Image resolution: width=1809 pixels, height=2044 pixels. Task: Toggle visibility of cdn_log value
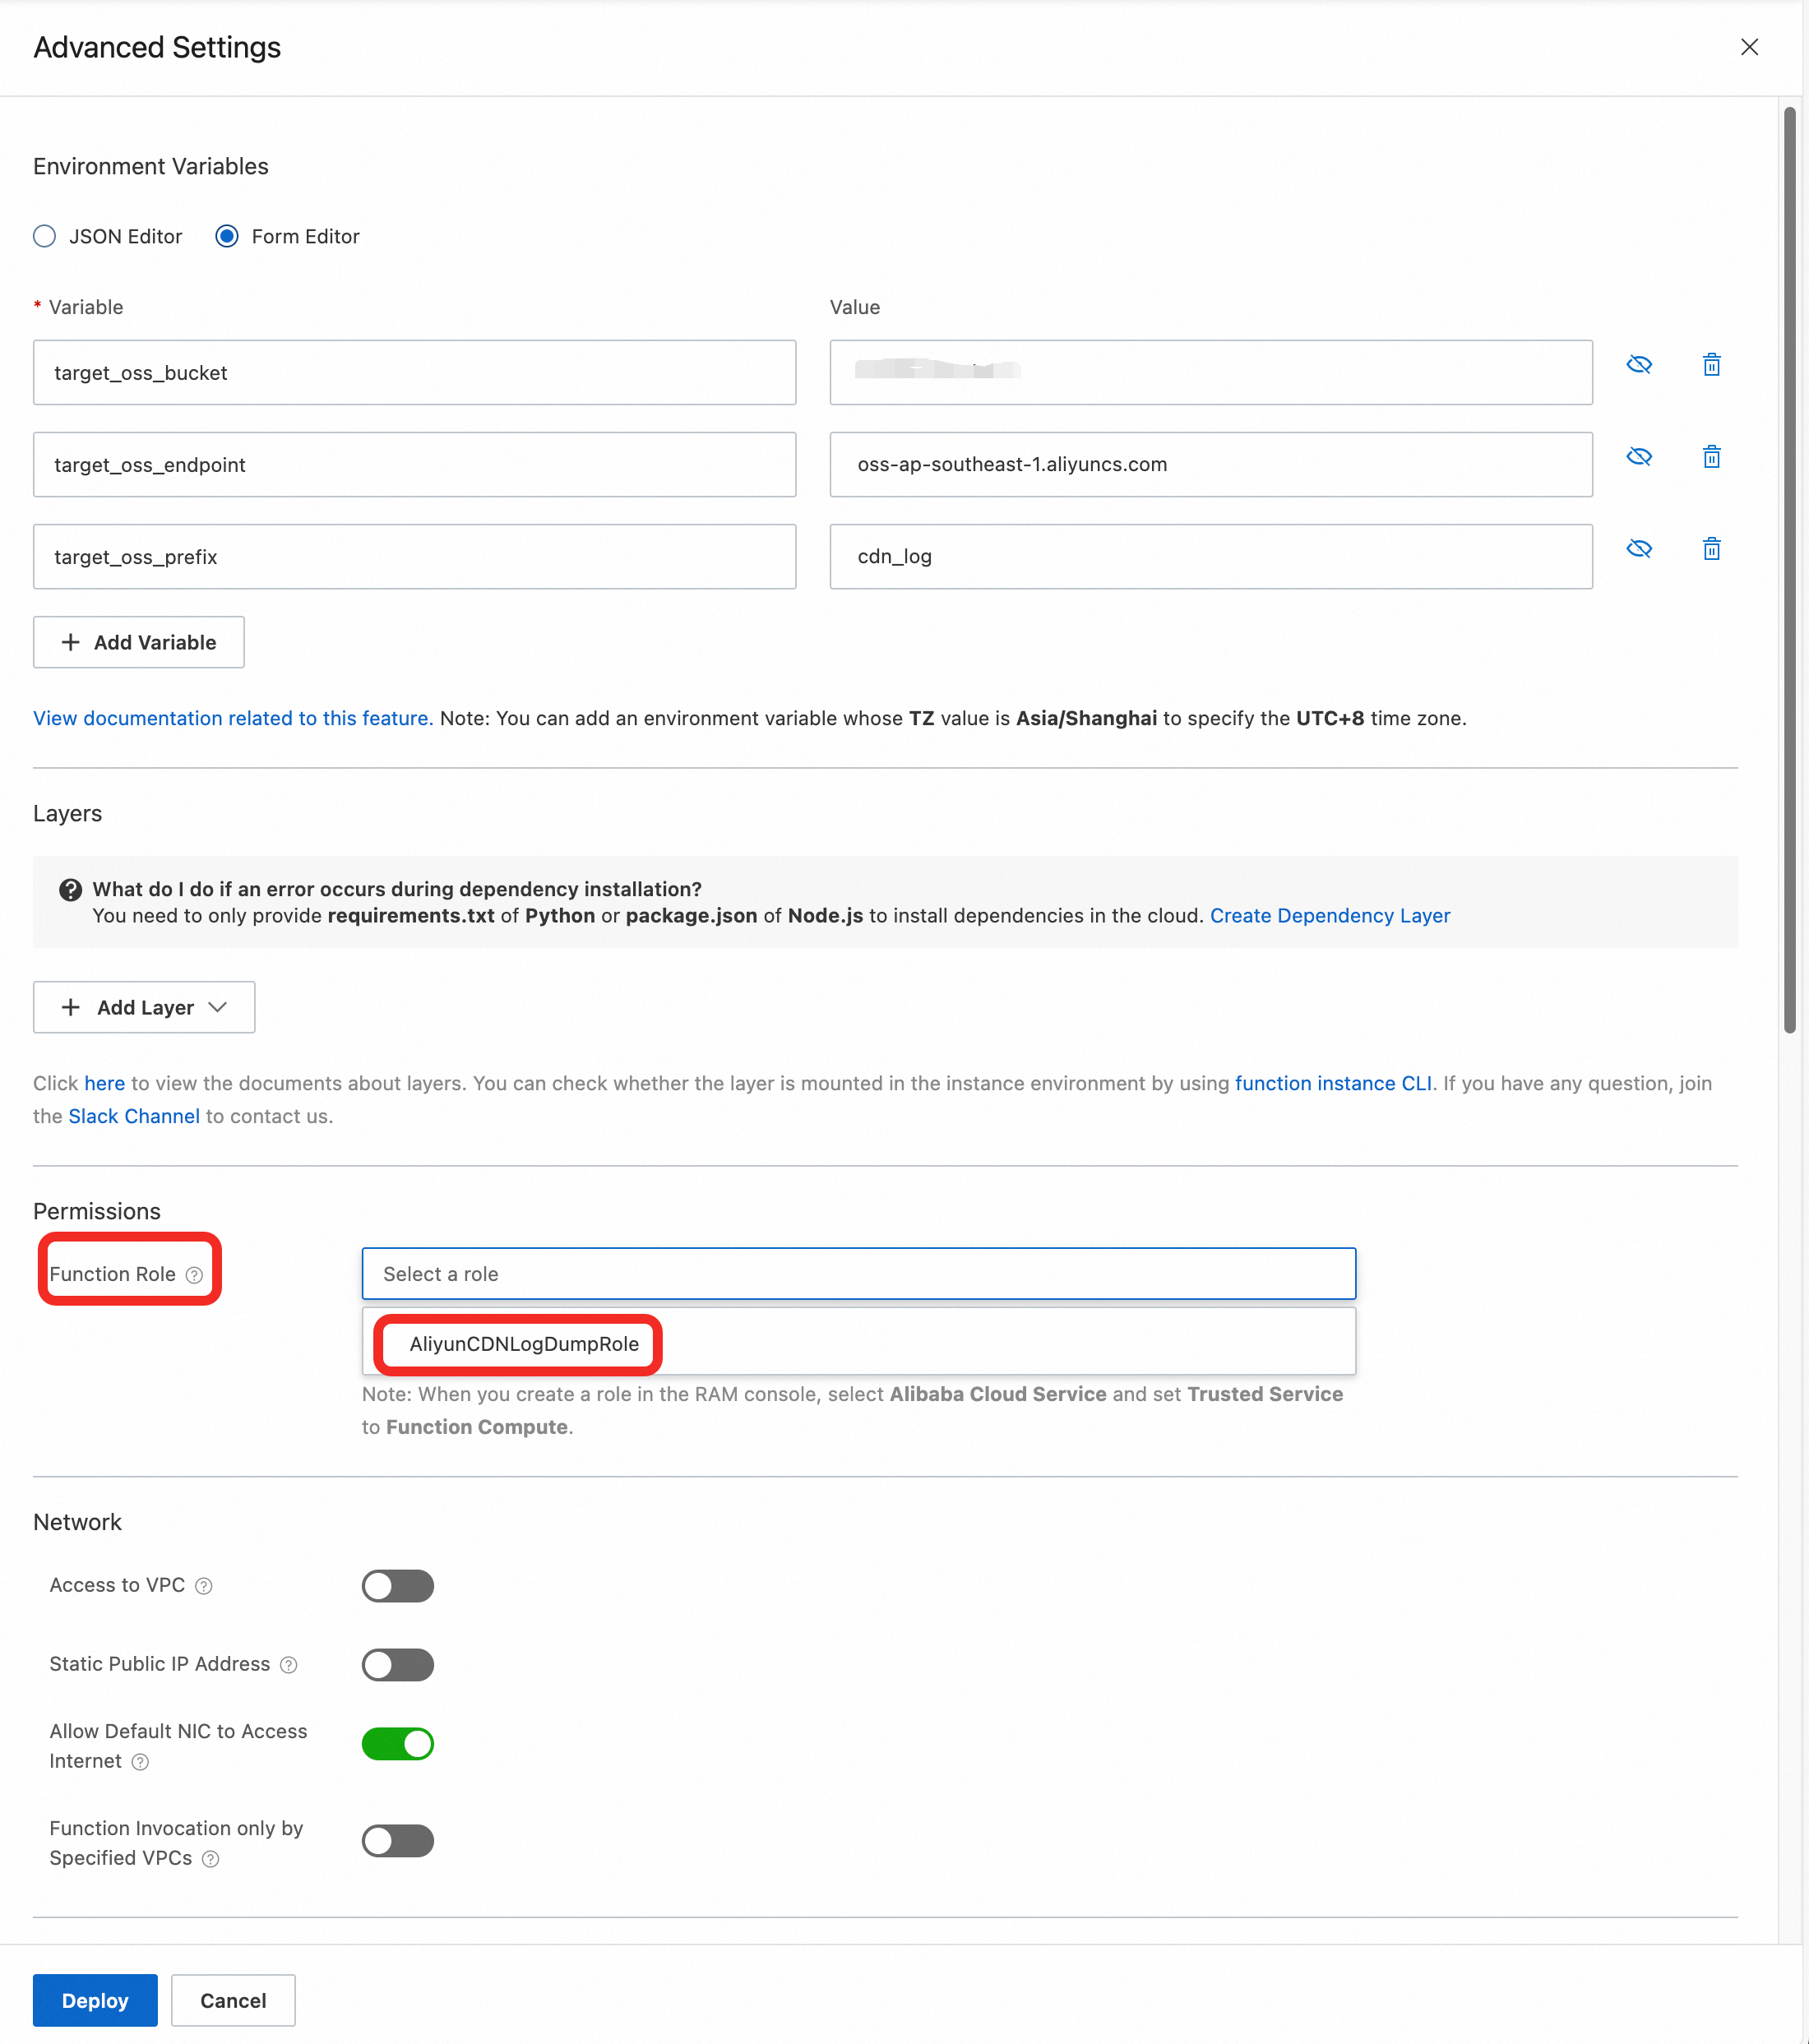click(x=1639, y=549)
